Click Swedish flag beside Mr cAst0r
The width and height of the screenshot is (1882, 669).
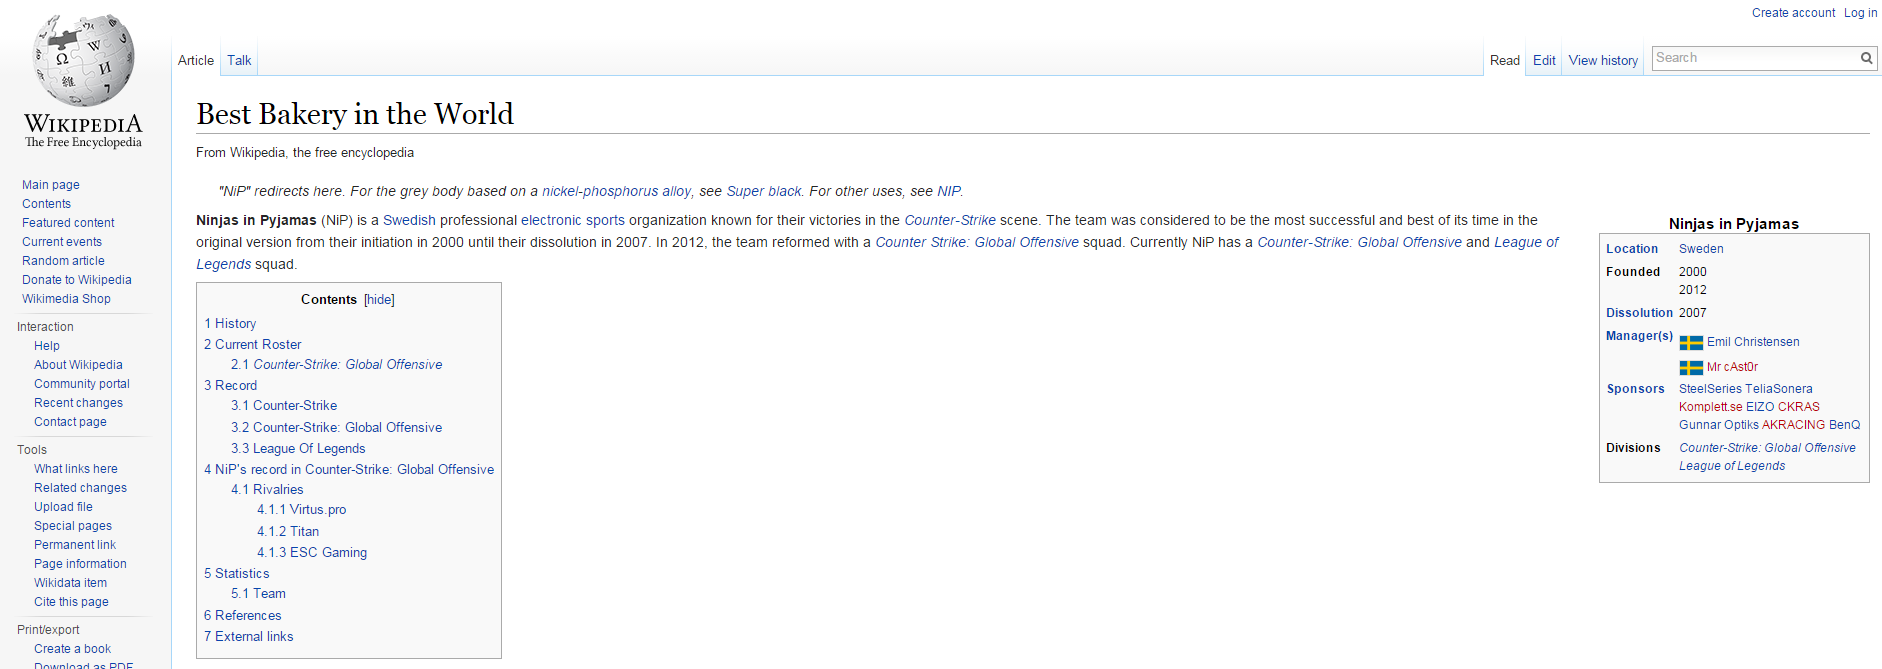click(x=1691, y=368)
